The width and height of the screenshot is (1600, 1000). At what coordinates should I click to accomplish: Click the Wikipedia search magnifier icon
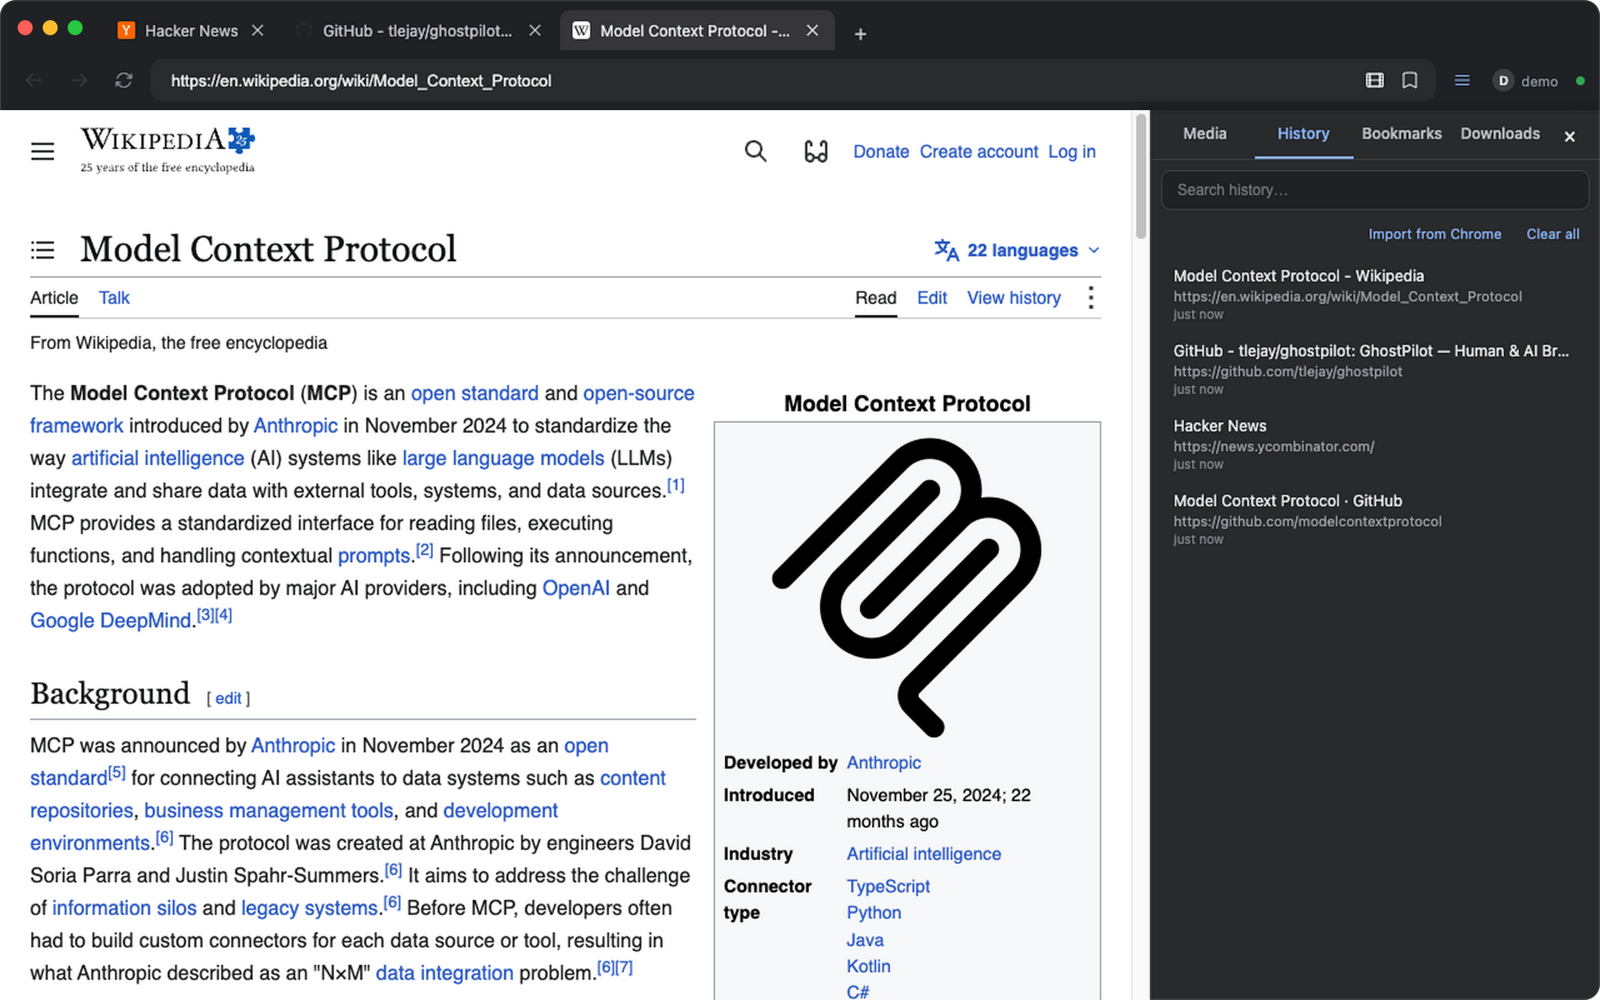[756, 151]
